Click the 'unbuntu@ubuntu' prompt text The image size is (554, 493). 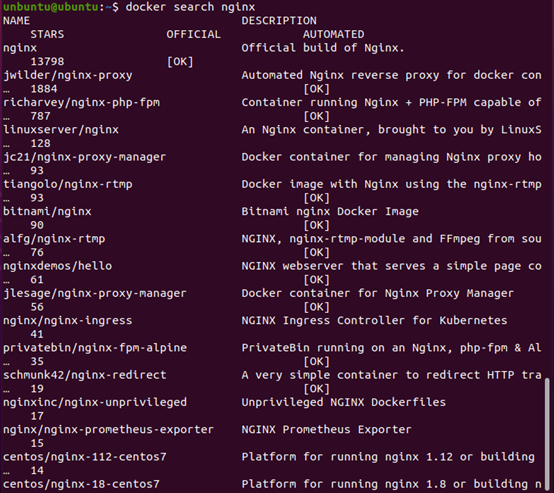click(51, 7)
